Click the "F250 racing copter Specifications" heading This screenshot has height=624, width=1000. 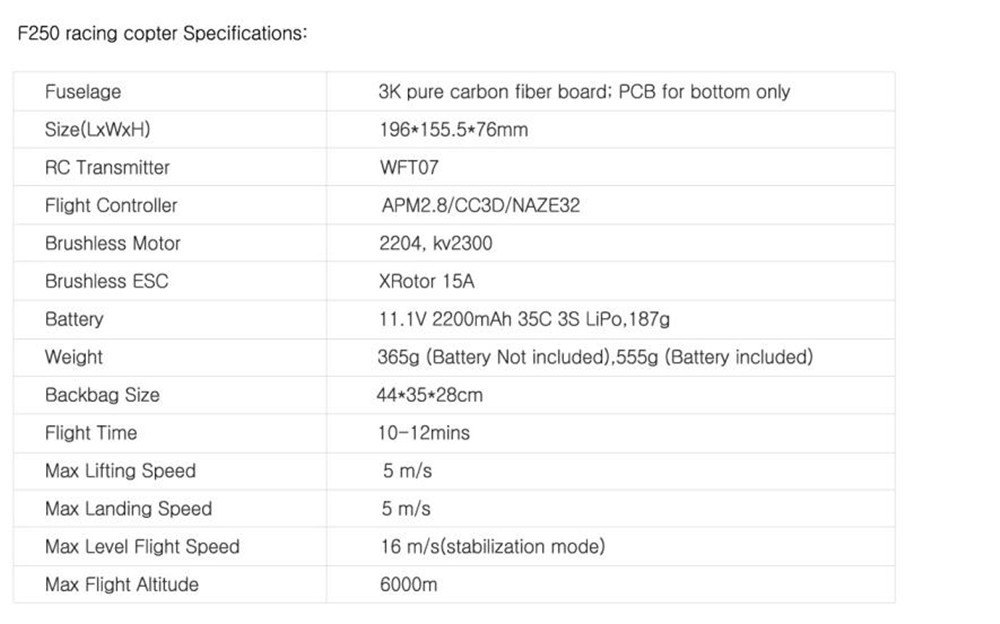point(162,33)
